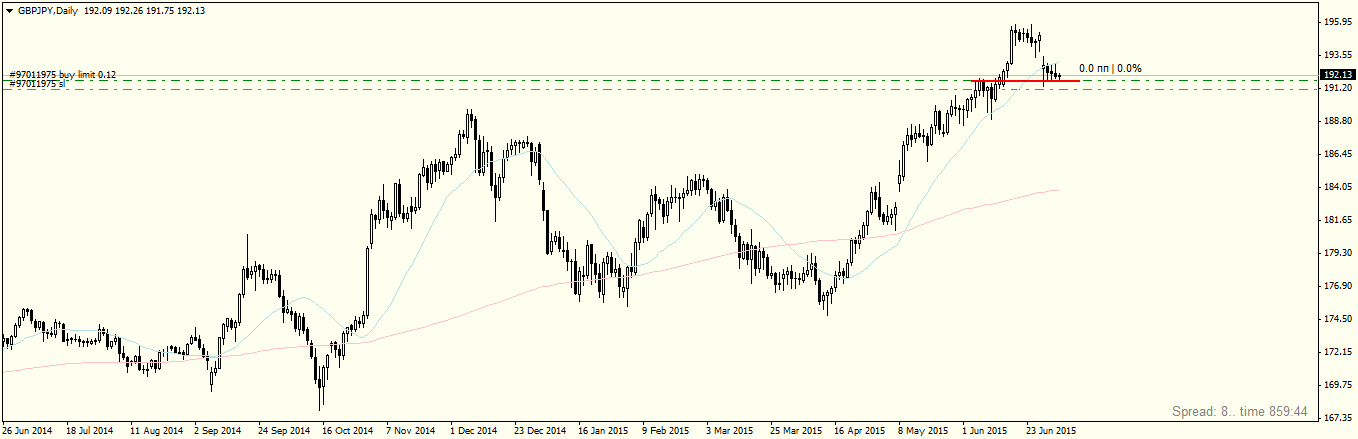
Task: Click the 16 Jan 2015 date label
Action: 602,431
